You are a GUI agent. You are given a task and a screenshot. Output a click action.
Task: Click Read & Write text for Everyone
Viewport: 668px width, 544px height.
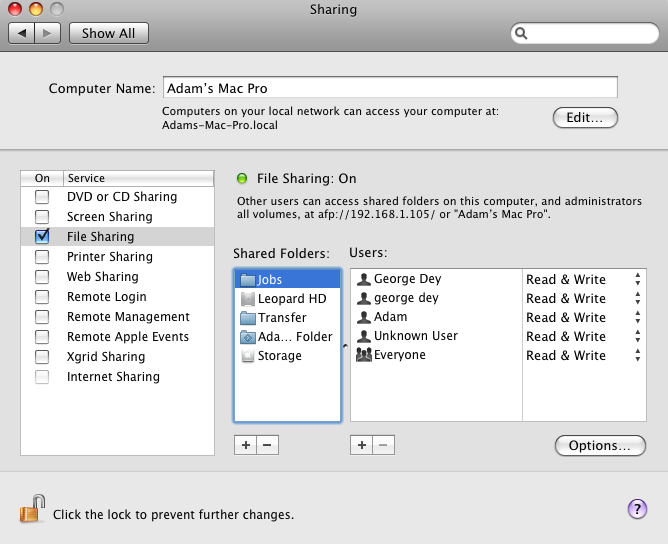coord(566,355)
